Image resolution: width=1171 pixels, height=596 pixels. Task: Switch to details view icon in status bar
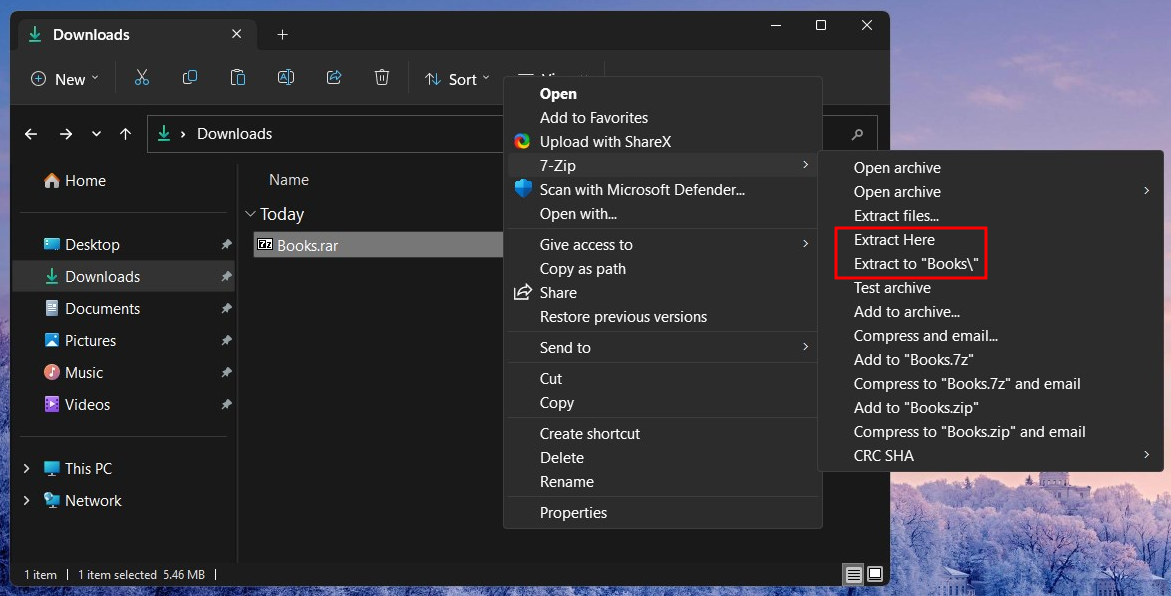853,574
